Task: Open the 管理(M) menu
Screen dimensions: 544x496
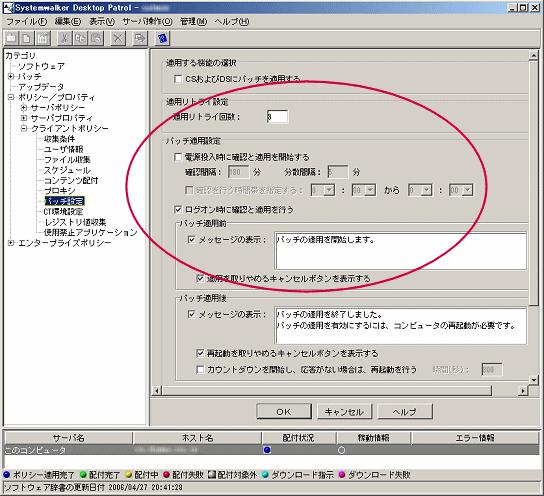Action: pyautogui.click(x=193, y=22)
